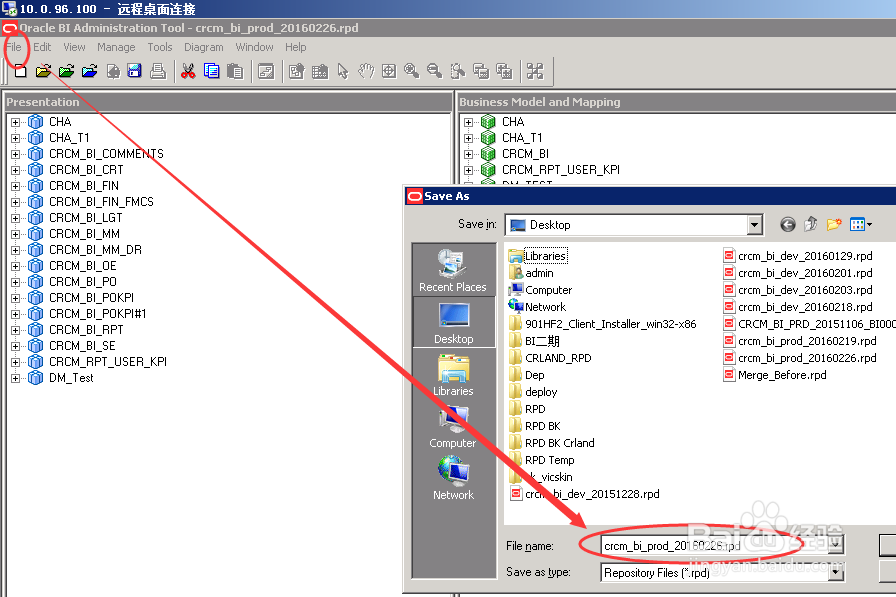
Task: Expand CHA_T1 in Business Model panel
Action: tap(469, 138)
